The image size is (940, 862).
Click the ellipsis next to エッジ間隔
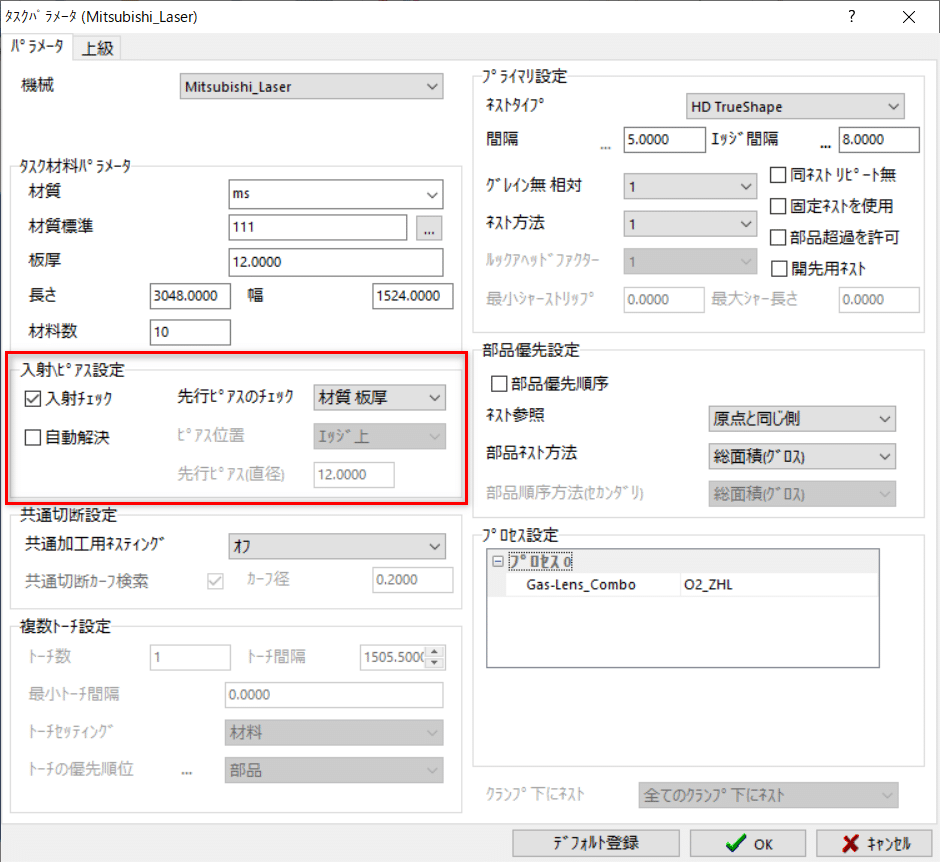826,146
